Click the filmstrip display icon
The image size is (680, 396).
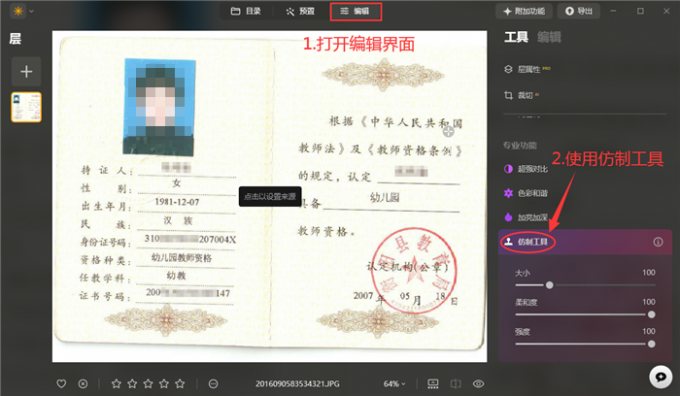433,384
